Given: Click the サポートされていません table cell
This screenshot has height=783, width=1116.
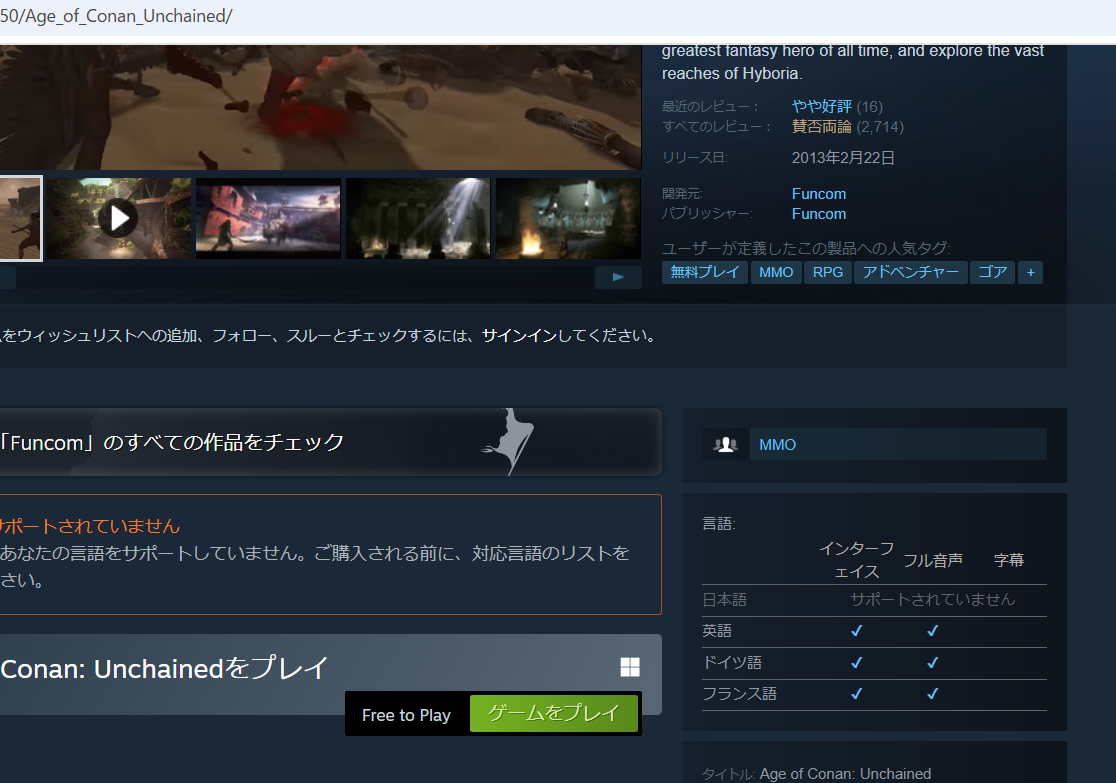Looking at the screenshot, I should pyautogui.click(x=932, y=599).
